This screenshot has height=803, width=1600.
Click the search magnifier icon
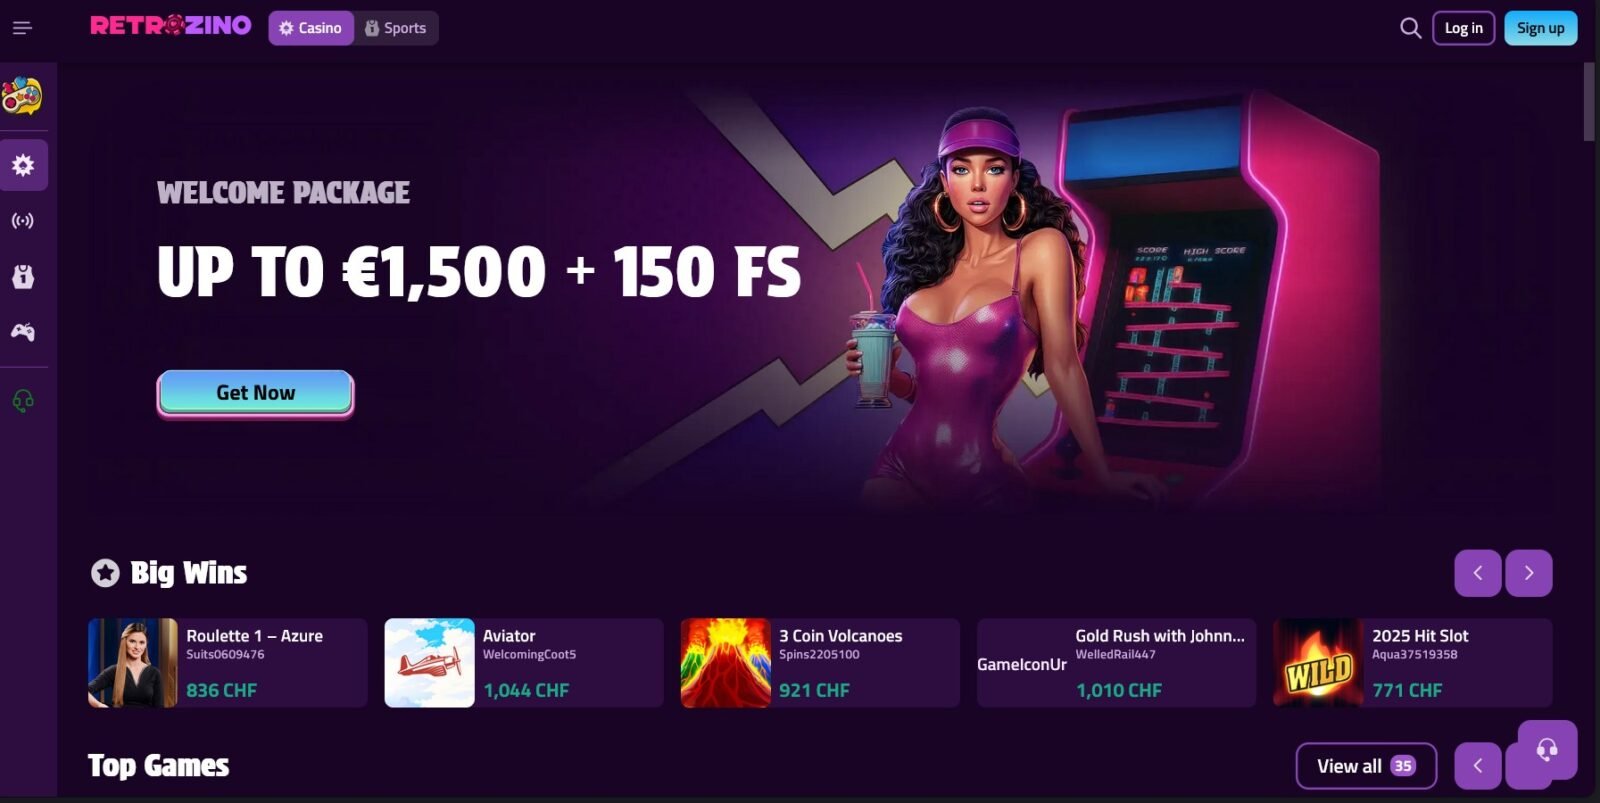[1410, 28]
